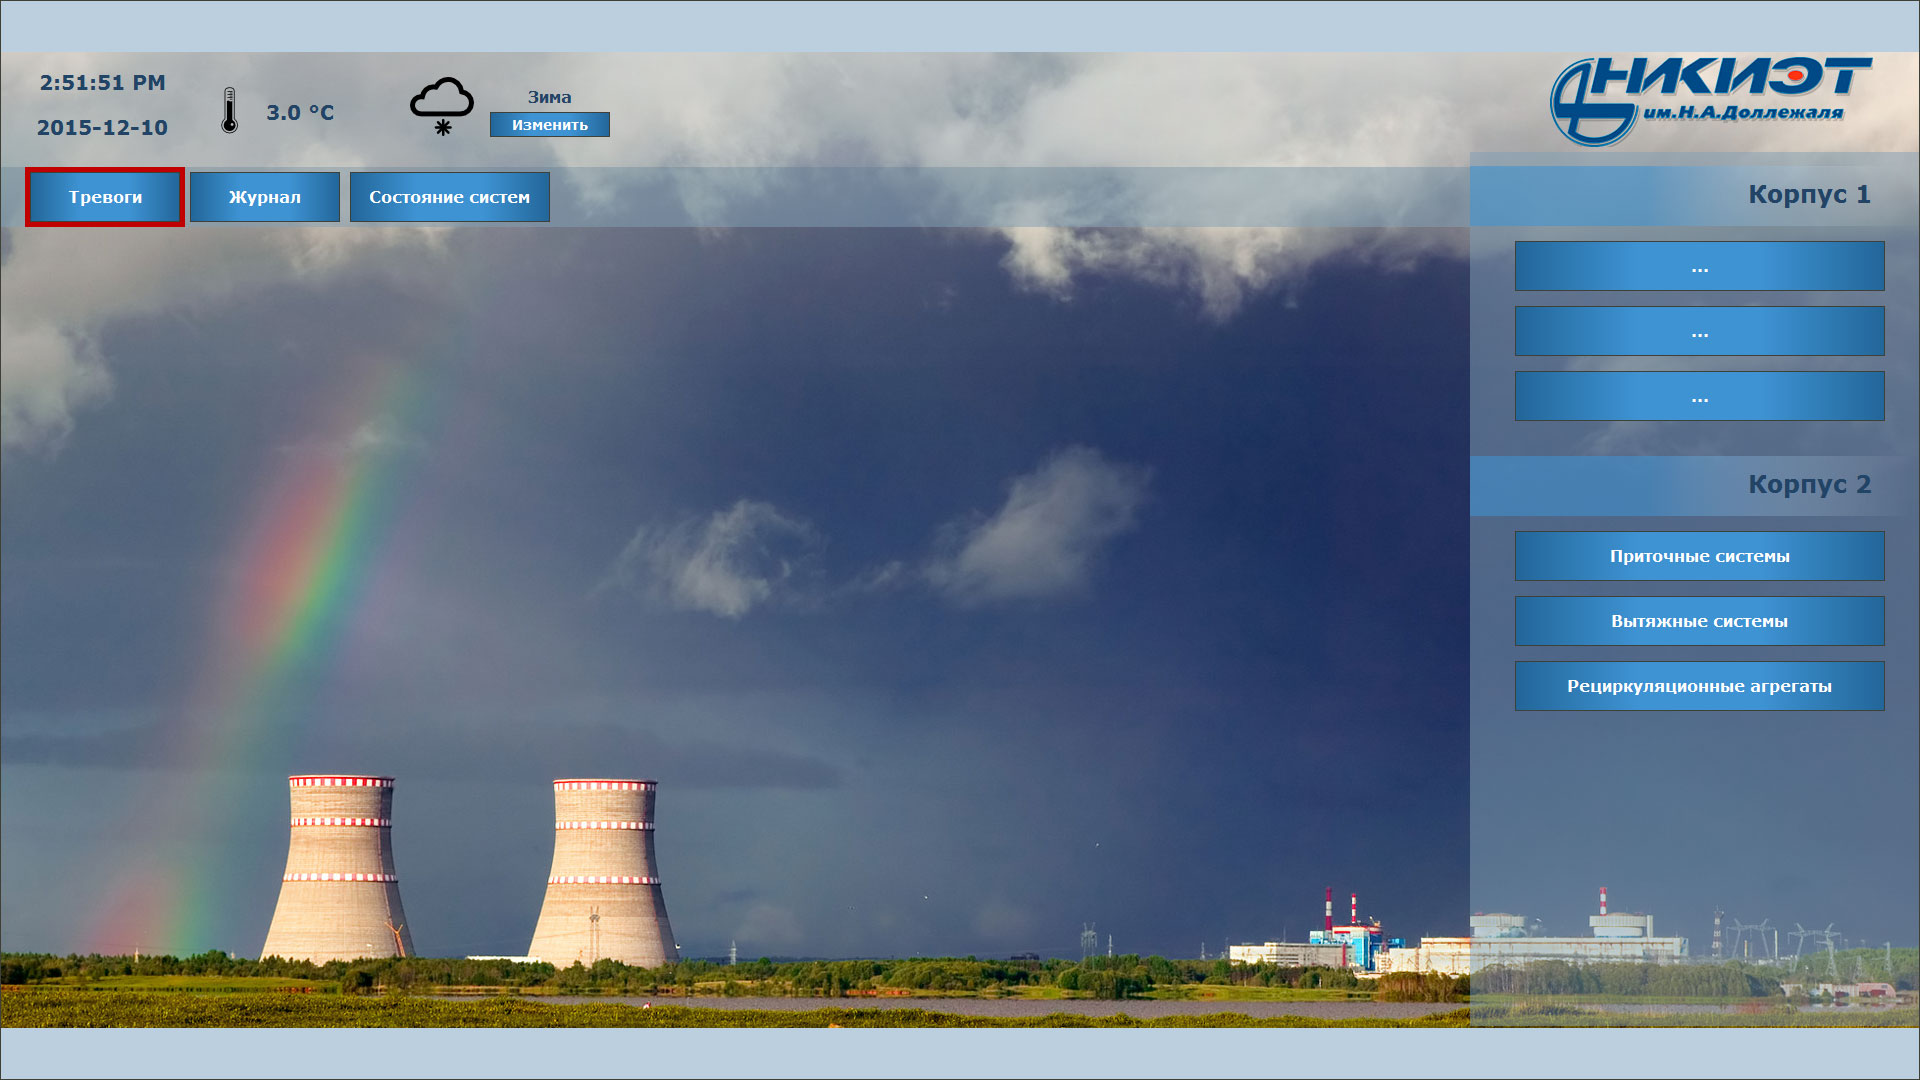Image resolution: width=1920 pixels, height=1080 pixels.
Task: Click the time 2:51:51 PM
Action: [102, 83]
